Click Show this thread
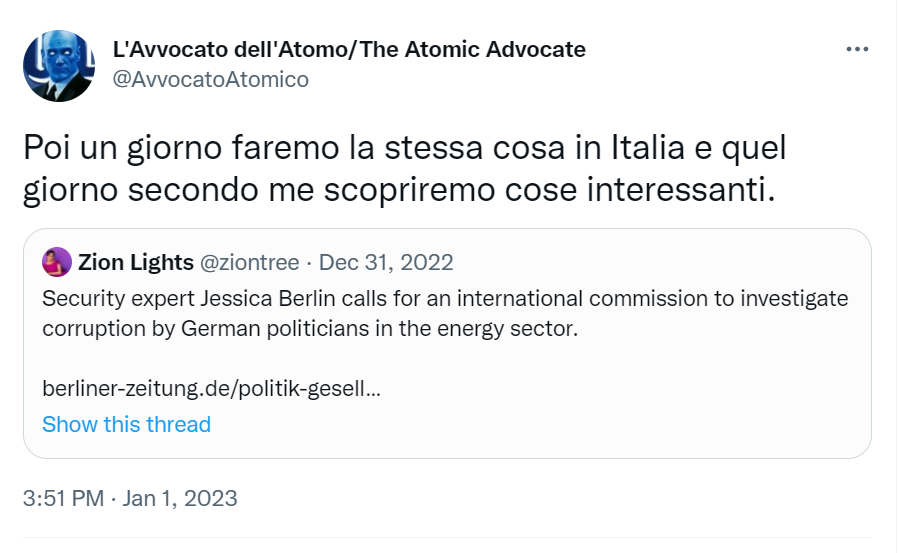This screenshot has height=553, width=898. click(126, 424)
